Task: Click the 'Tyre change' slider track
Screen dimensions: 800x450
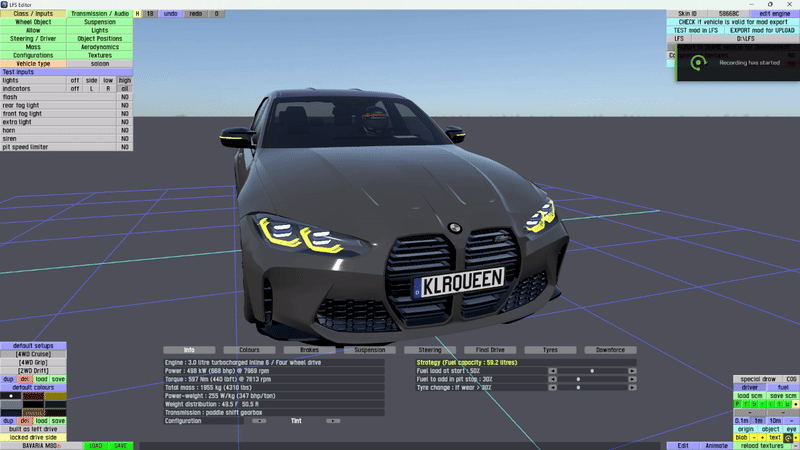Action: (x=592, y=387)
